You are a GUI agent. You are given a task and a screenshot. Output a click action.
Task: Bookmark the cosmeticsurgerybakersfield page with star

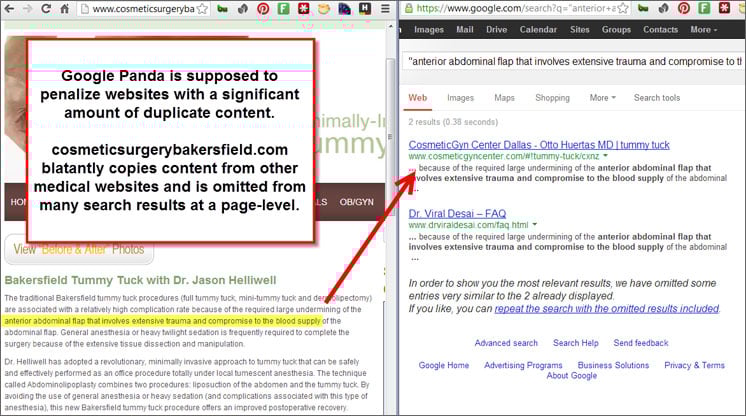coord(202,9)
